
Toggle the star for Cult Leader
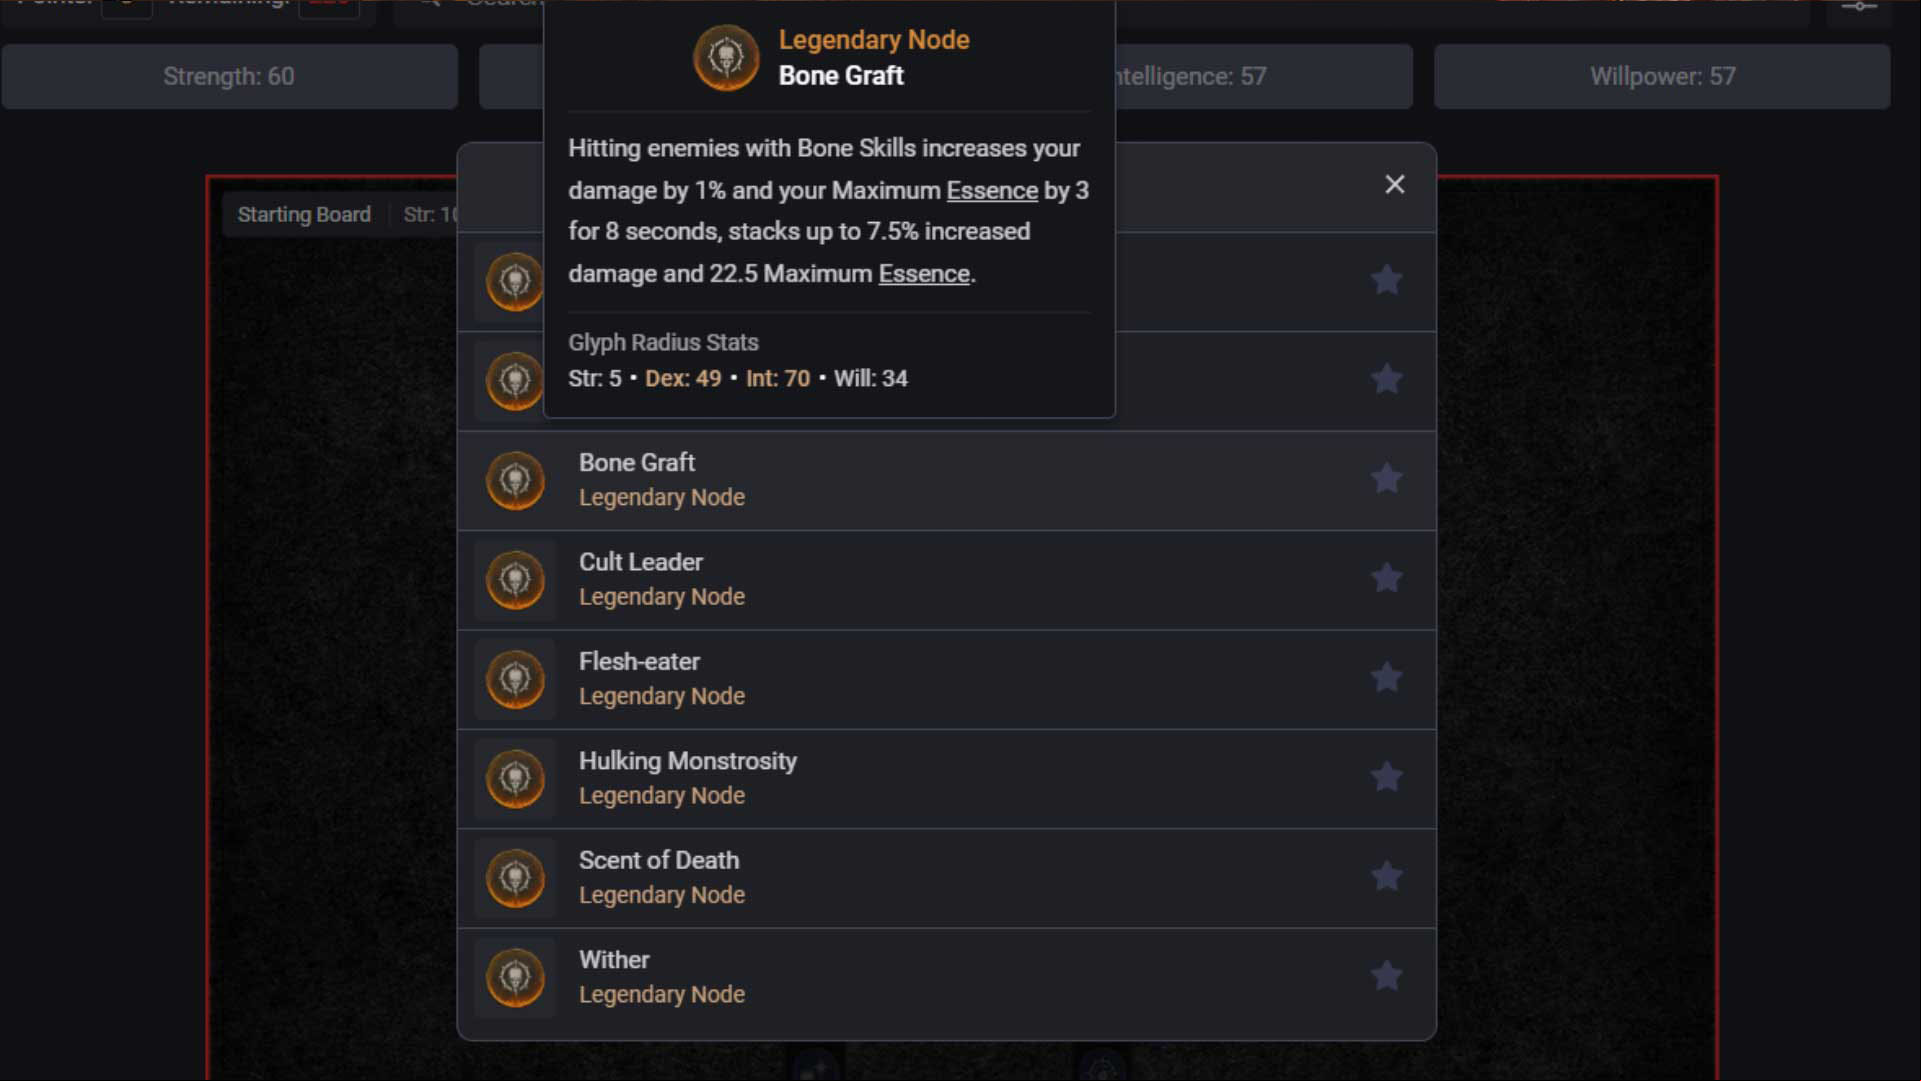point(1386,578)
